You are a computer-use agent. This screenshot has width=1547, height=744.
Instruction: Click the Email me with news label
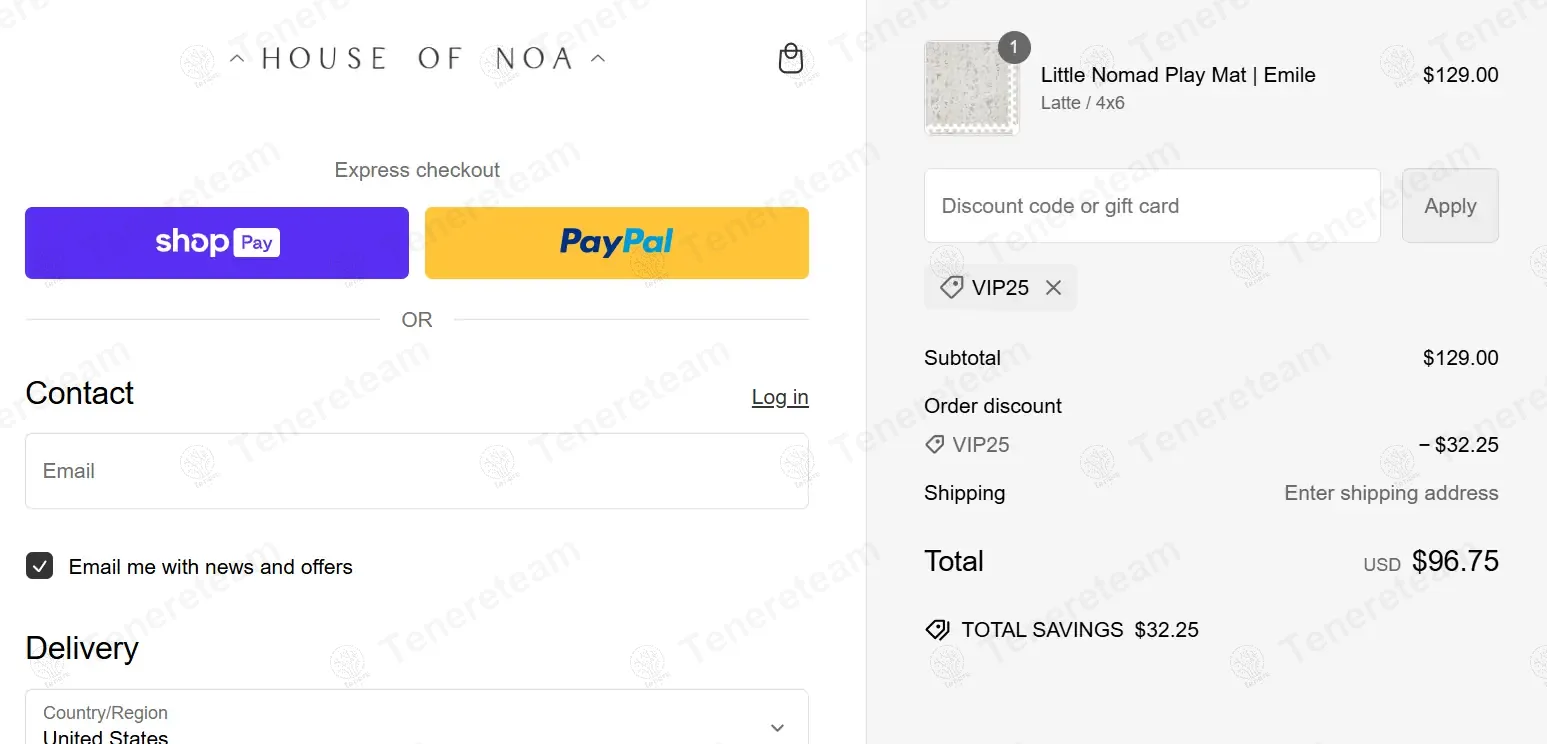(210, 567)
